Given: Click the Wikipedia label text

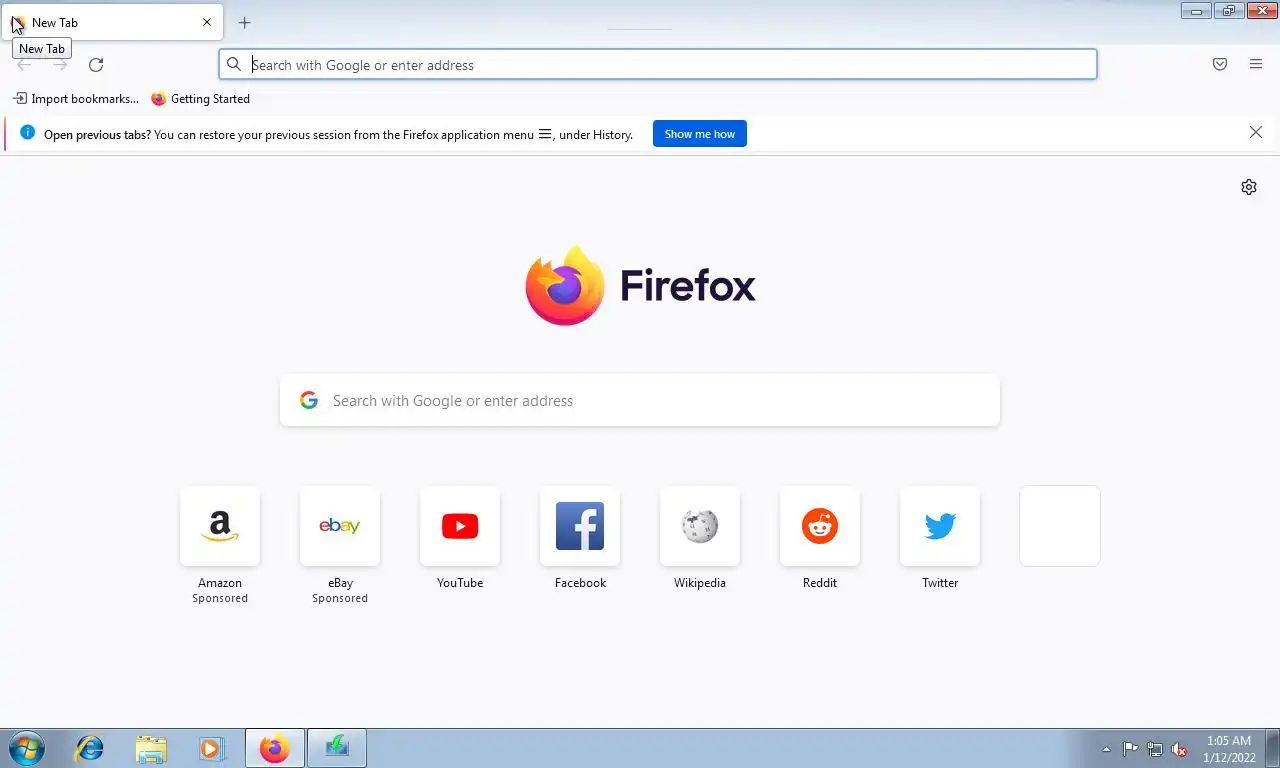Looking at the screenshot, I should [700, 583].
